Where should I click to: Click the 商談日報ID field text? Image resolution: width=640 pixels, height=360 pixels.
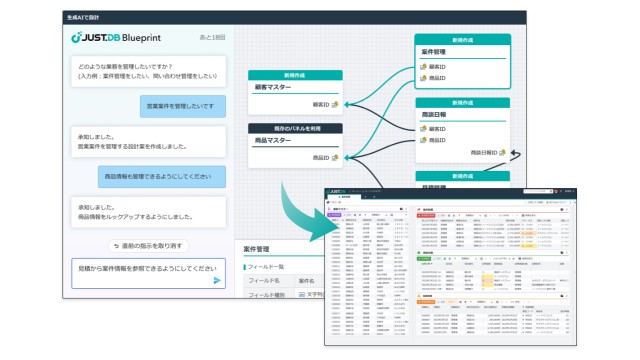[484, 152]
